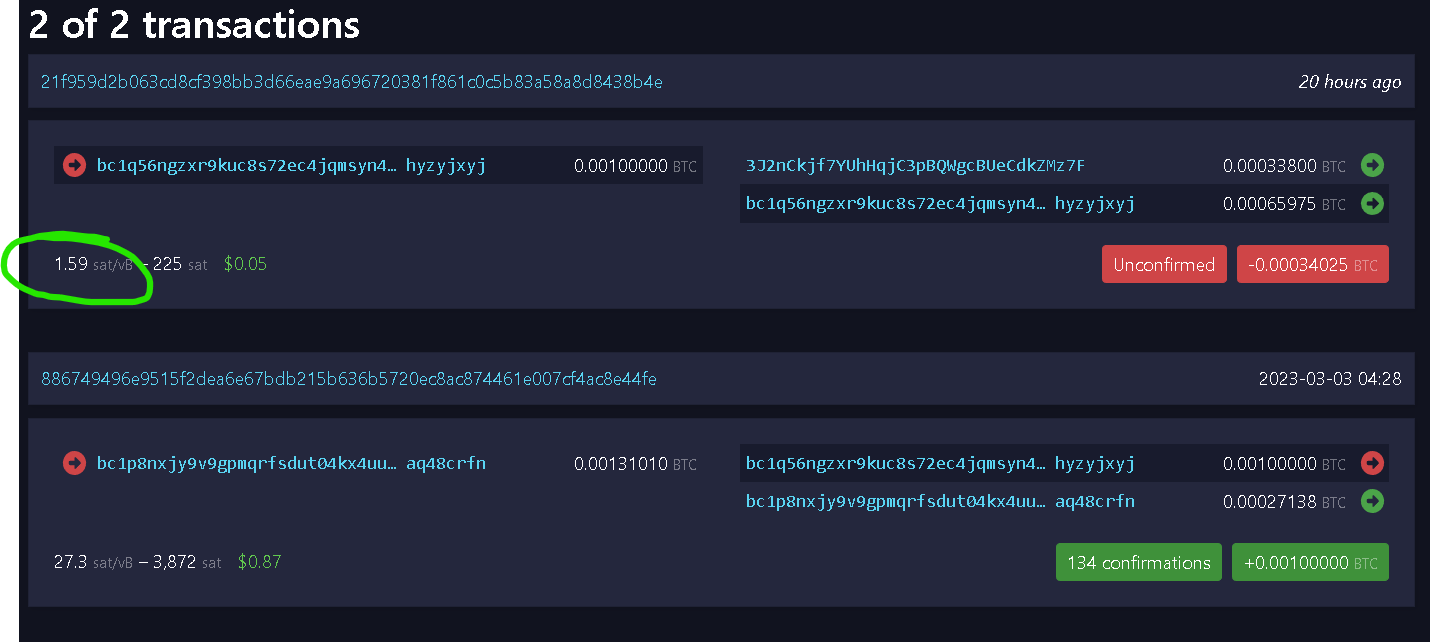Click the green +0.00100000 BTC balance badge

coord(1310,562)
